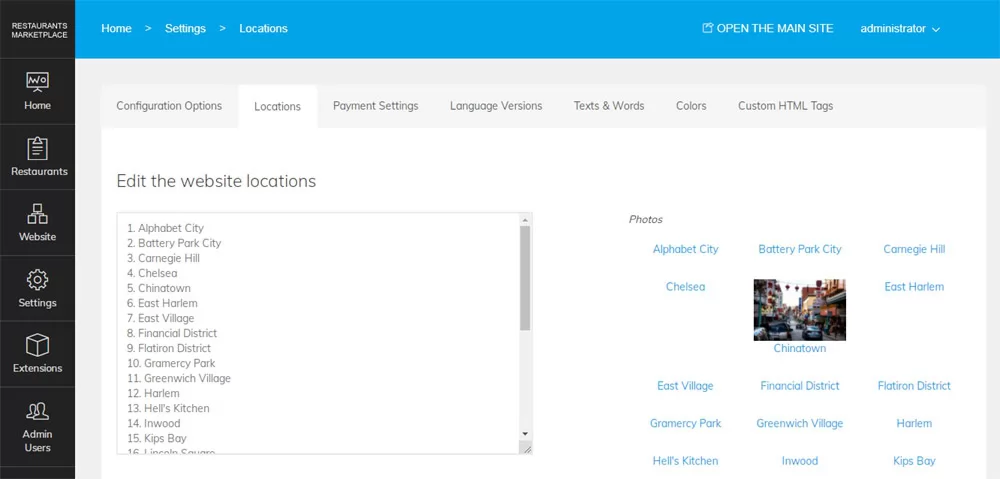Click the locations list scrollbar thumb

[x=525, y=278]
